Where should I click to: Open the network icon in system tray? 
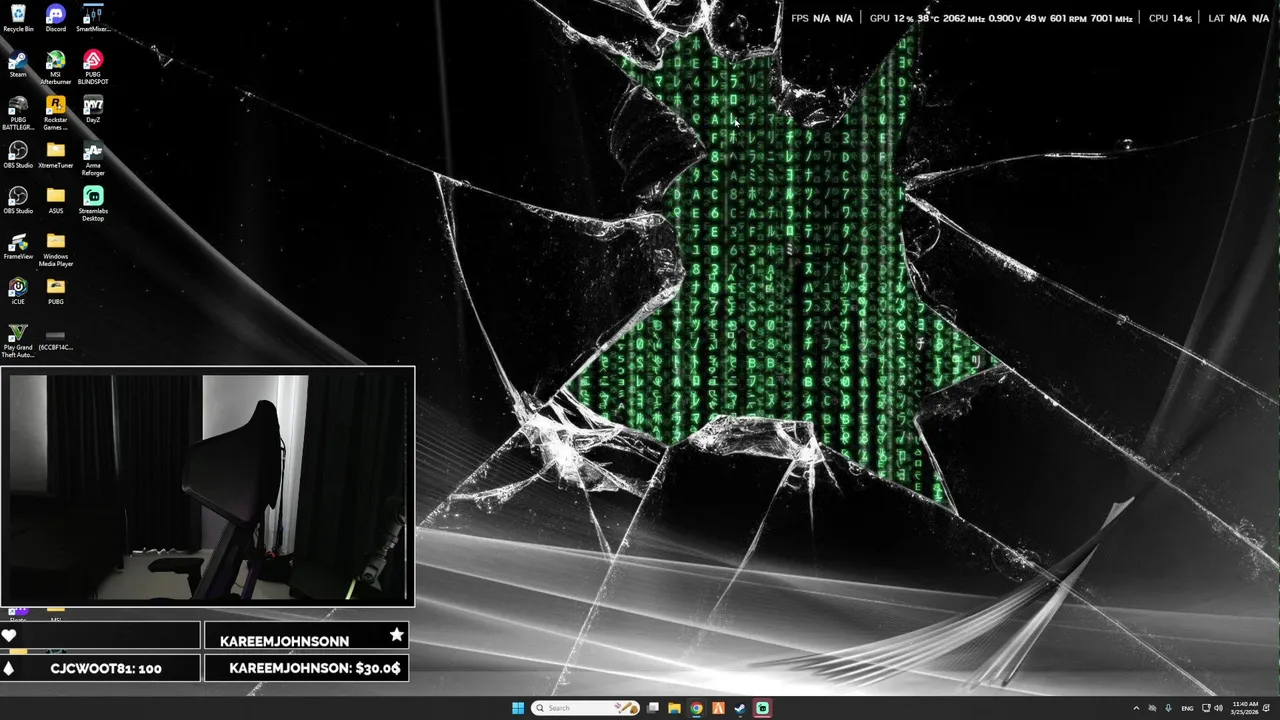coord(1206,708)
